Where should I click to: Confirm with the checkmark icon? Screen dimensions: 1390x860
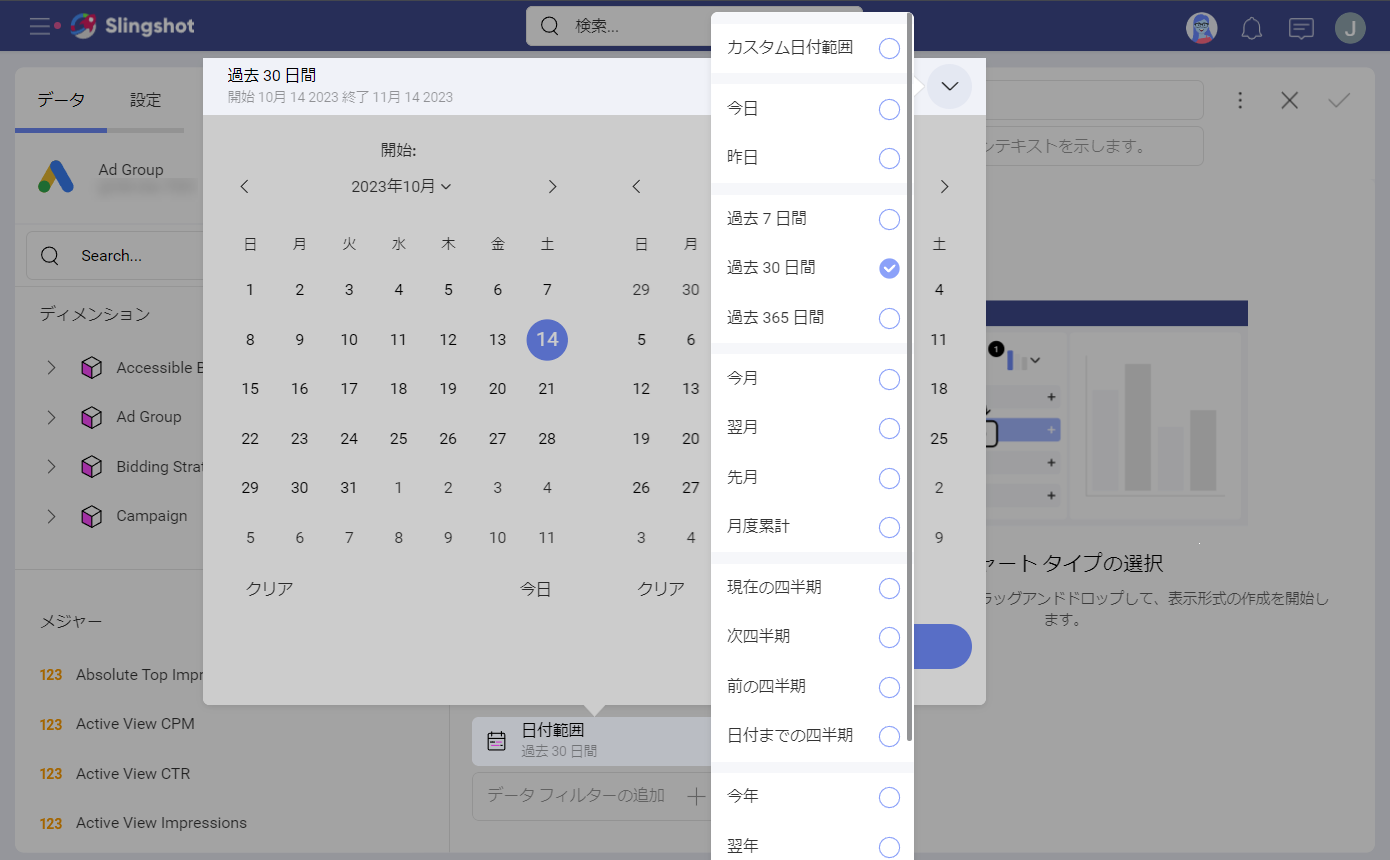point(1339,100)
